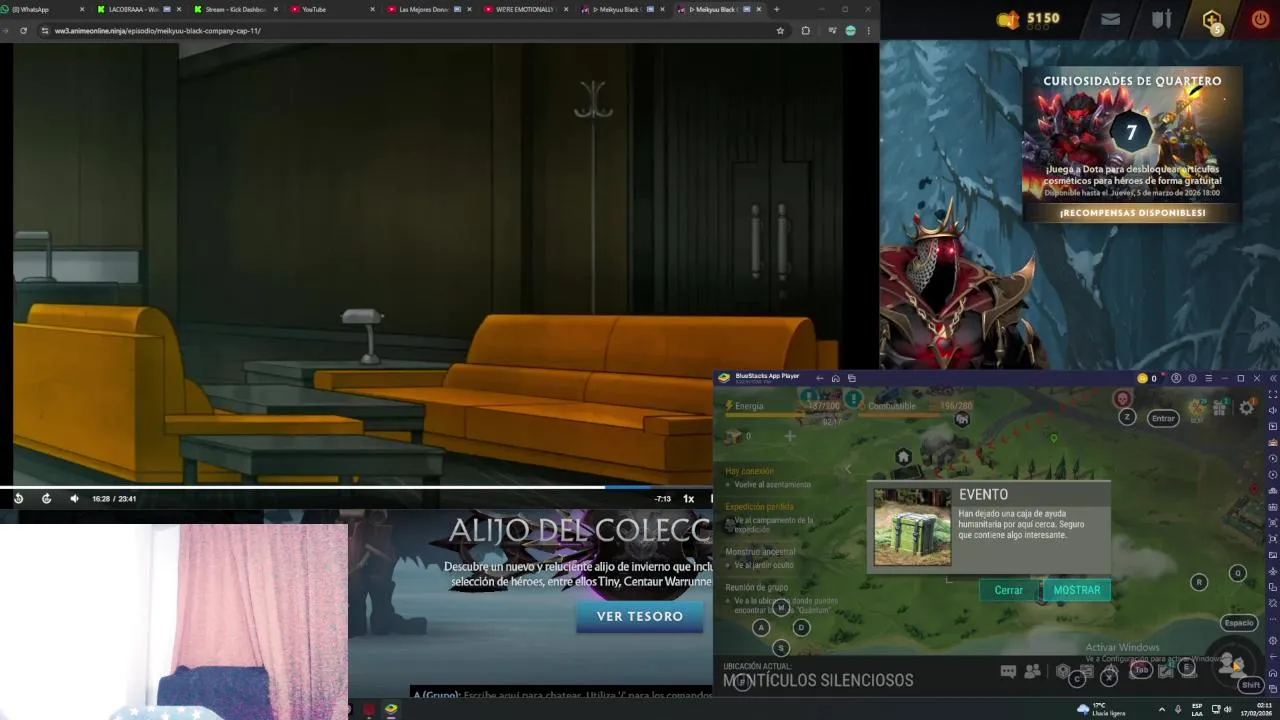
Task: Switch to the LACOBRAAA browser tab
Action: 138,9
